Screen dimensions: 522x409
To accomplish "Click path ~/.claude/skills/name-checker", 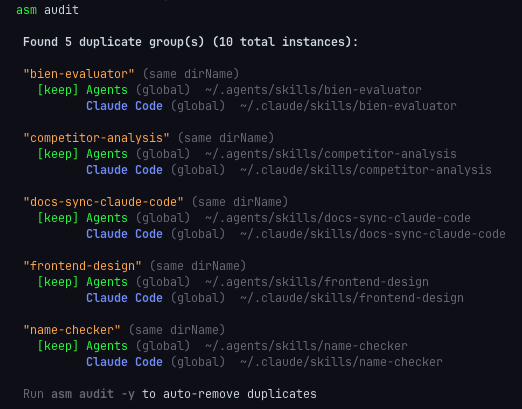I will [341, 362].
